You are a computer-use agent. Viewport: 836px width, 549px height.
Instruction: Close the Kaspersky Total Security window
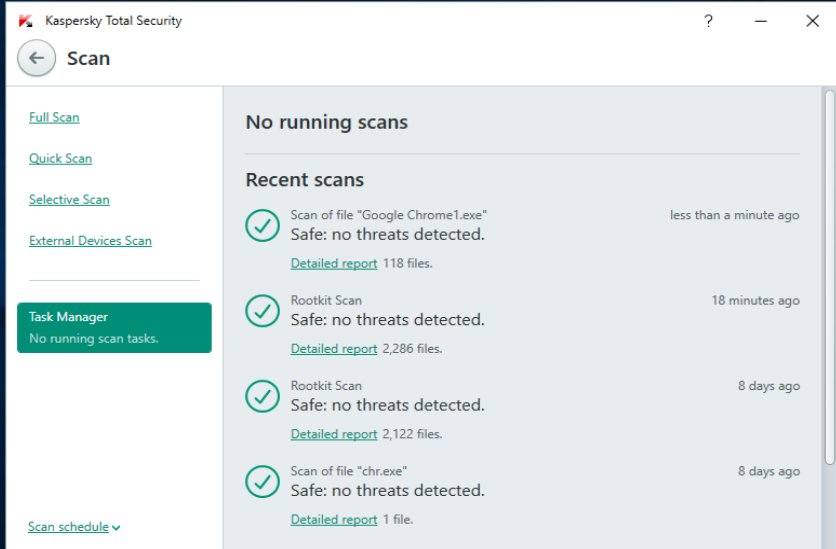tap(812, 21)
